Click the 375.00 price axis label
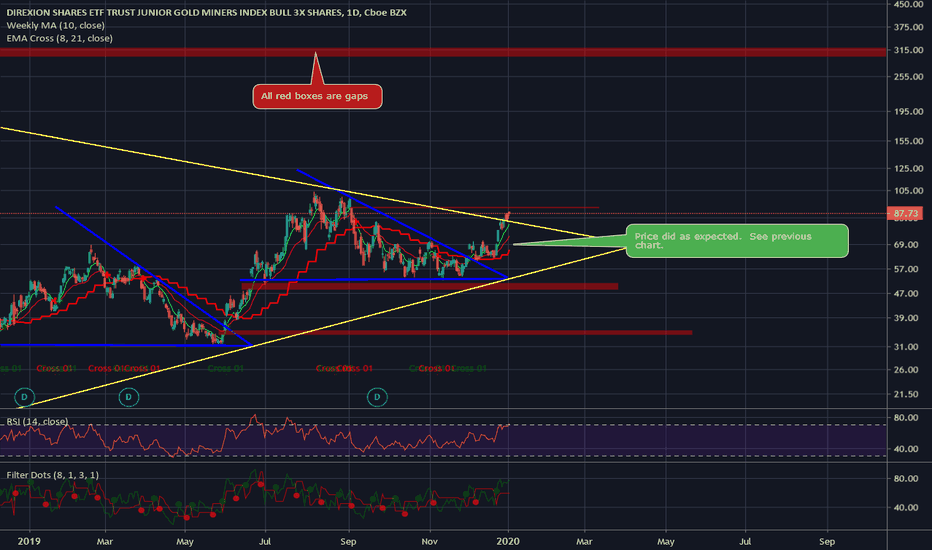This screenshot has width=932, height=550. [x=908, y=27]
